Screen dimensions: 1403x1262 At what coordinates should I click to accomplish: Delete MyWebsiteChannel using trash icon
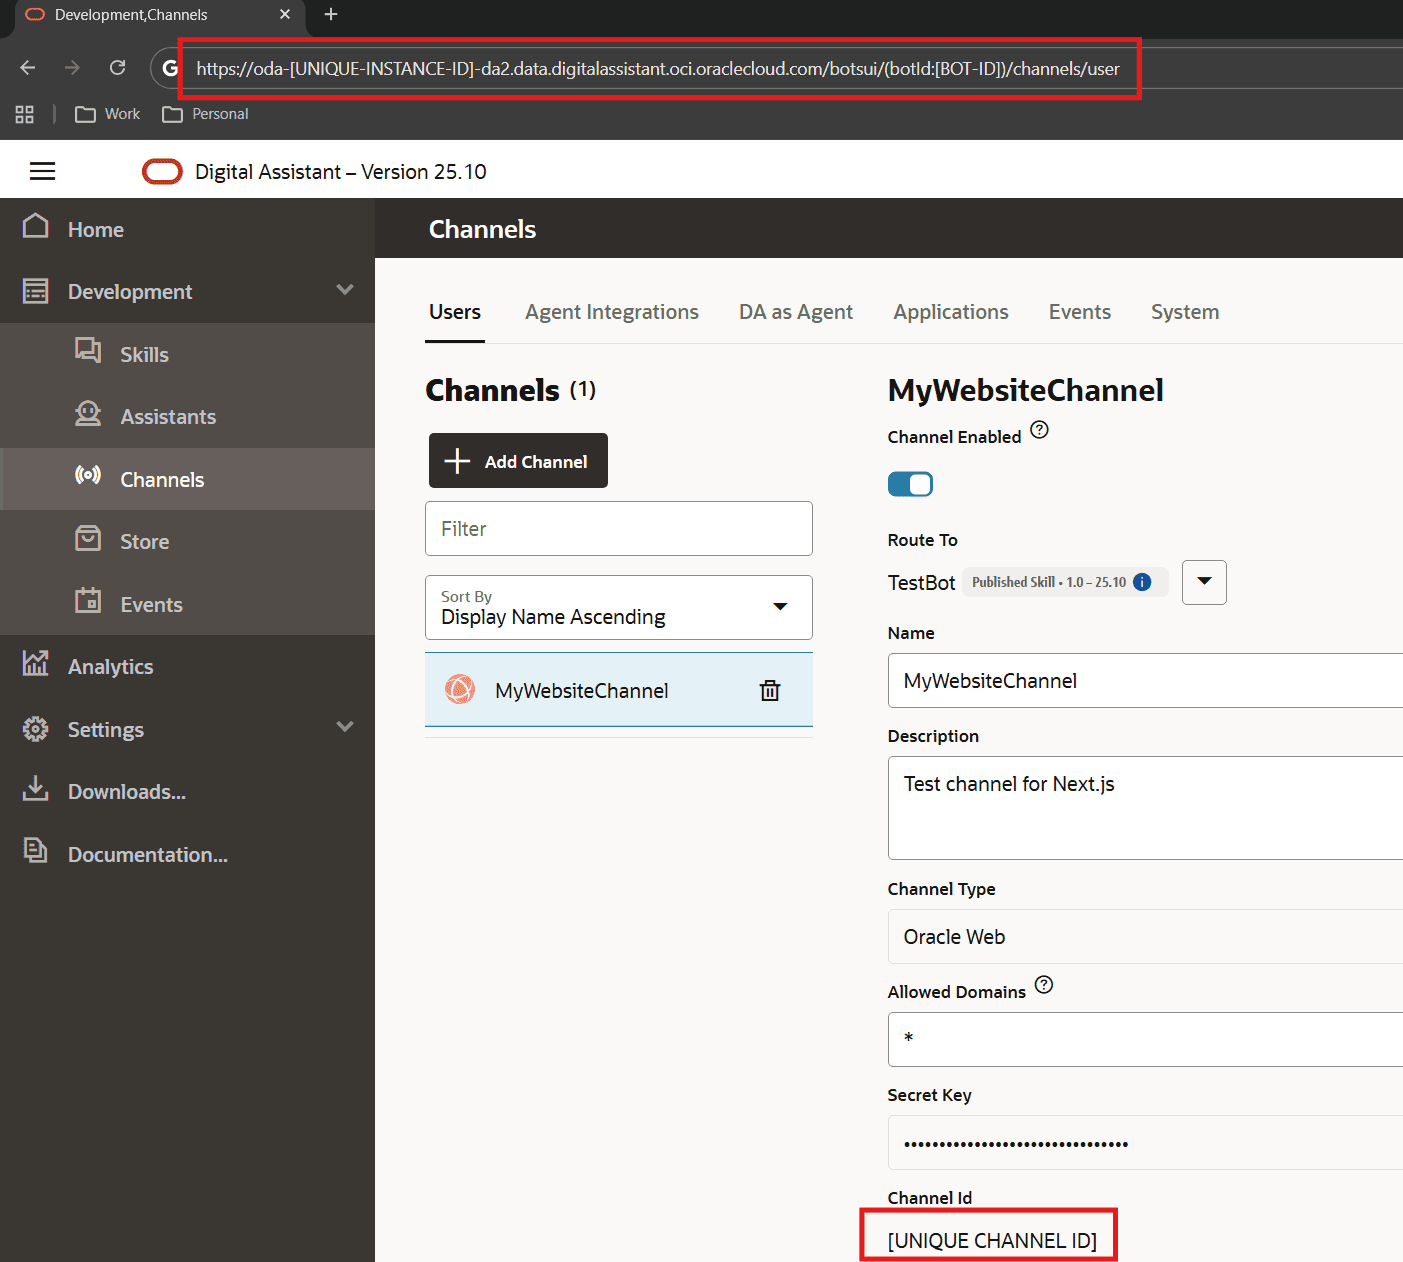coord(769,690)
